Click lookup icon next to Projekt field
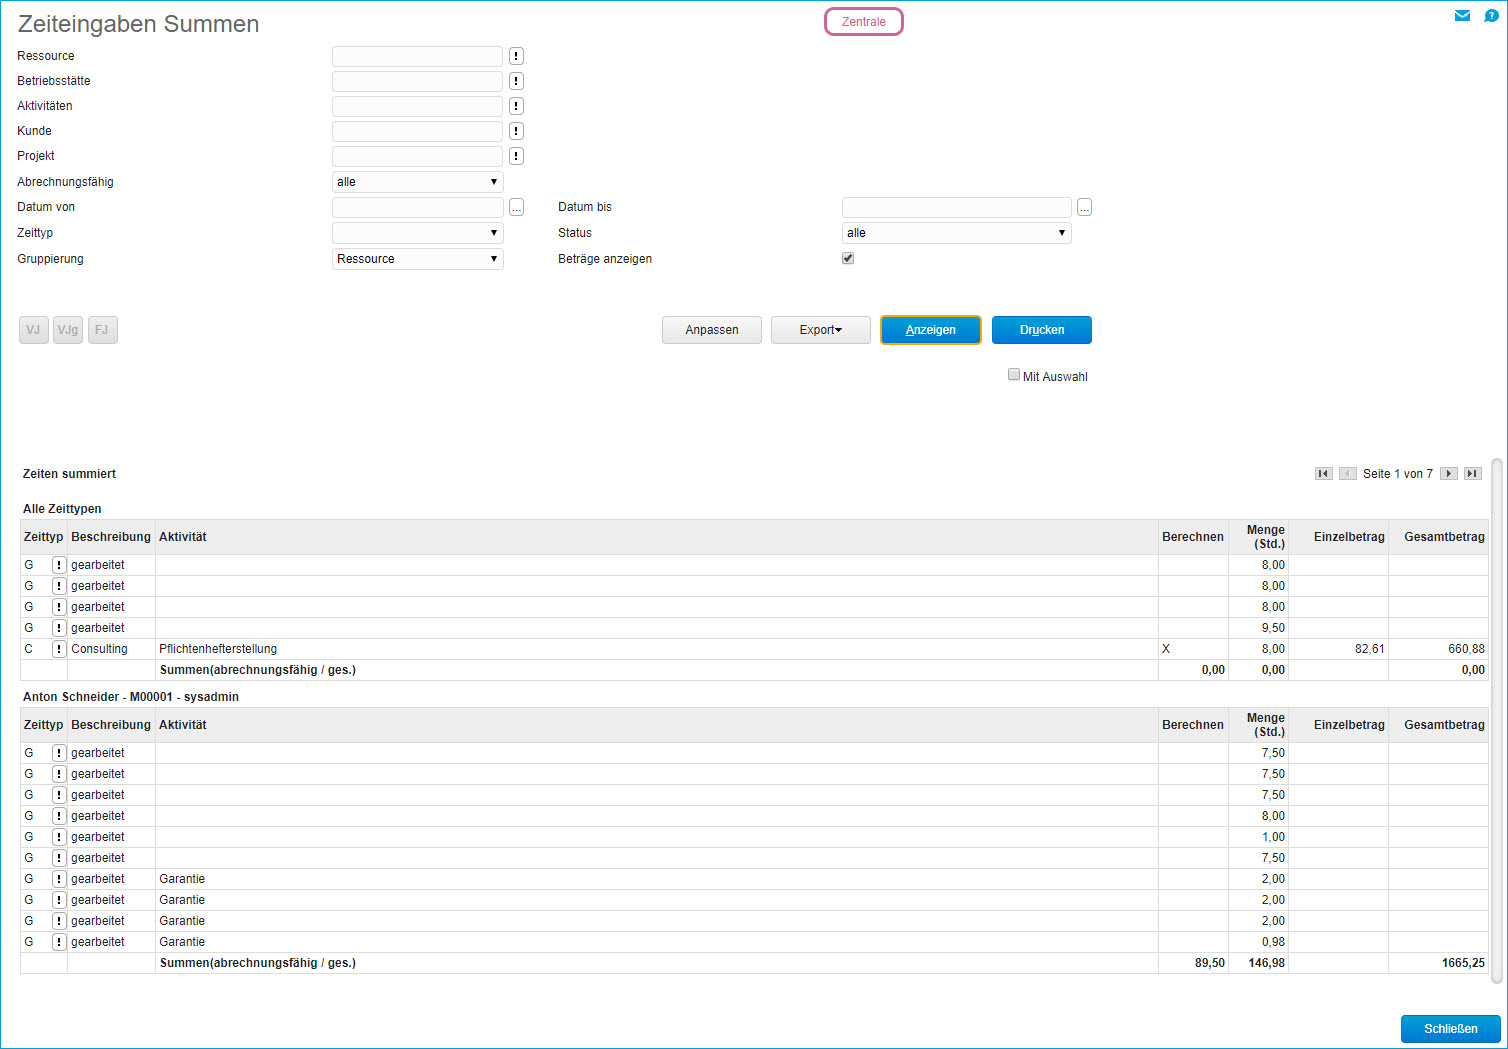Screen dimensions: 1508x1049 coord(516,156)
